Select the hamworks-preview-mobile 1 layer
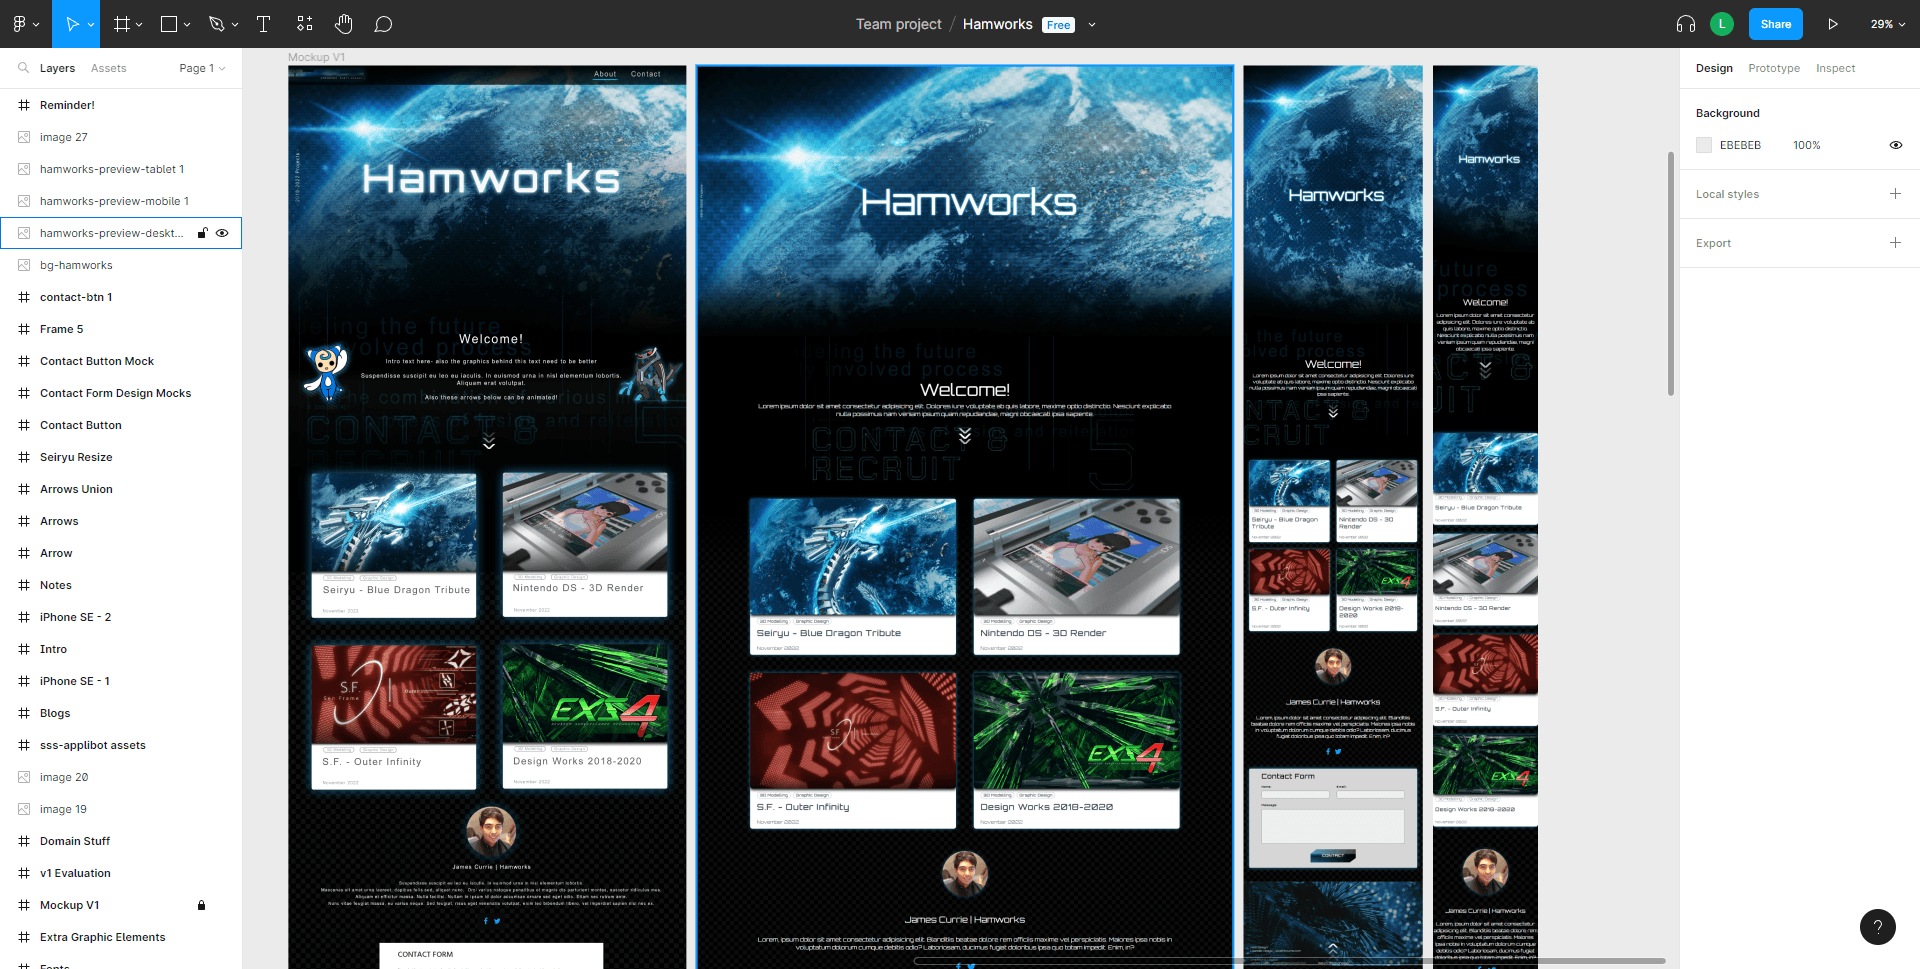 coord(121,201)
